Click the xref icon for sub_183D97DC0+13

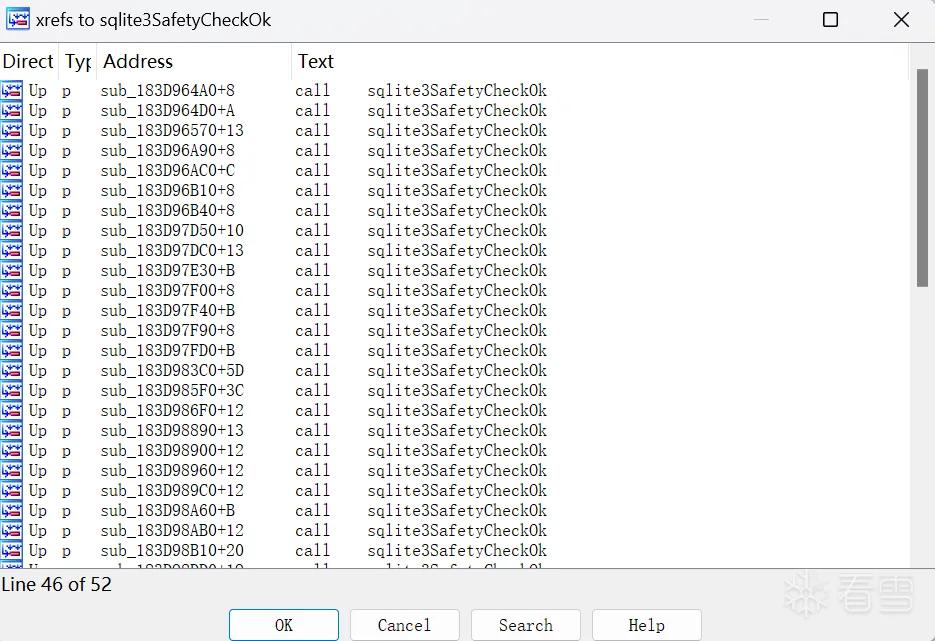12,250
